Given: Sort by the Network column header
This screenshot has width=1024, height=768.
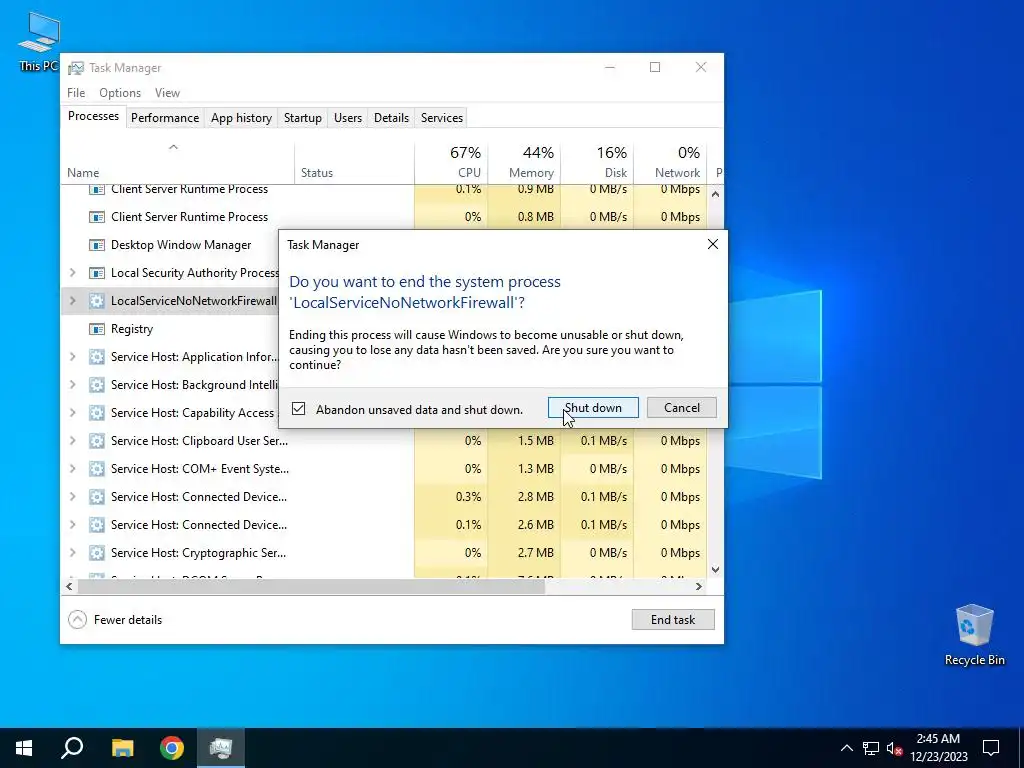Looking at the screenshot, I should 670,162.
